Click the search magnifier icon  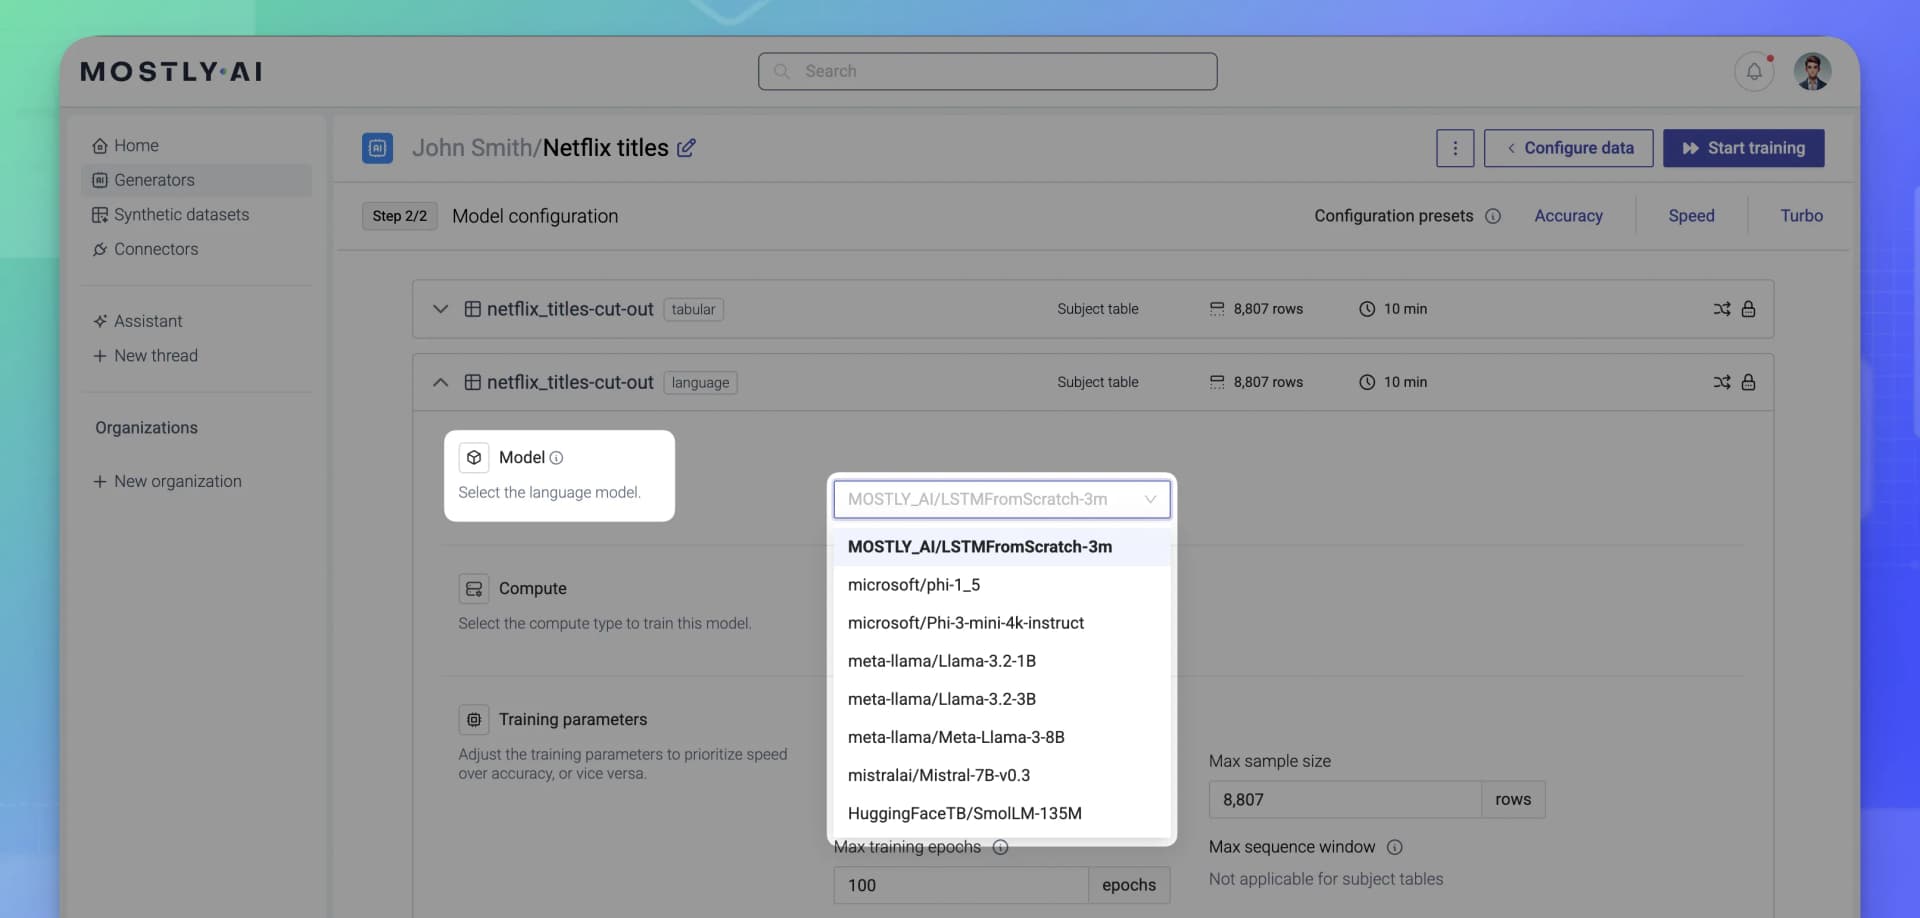pyautogui.click(x=782, y=71)
